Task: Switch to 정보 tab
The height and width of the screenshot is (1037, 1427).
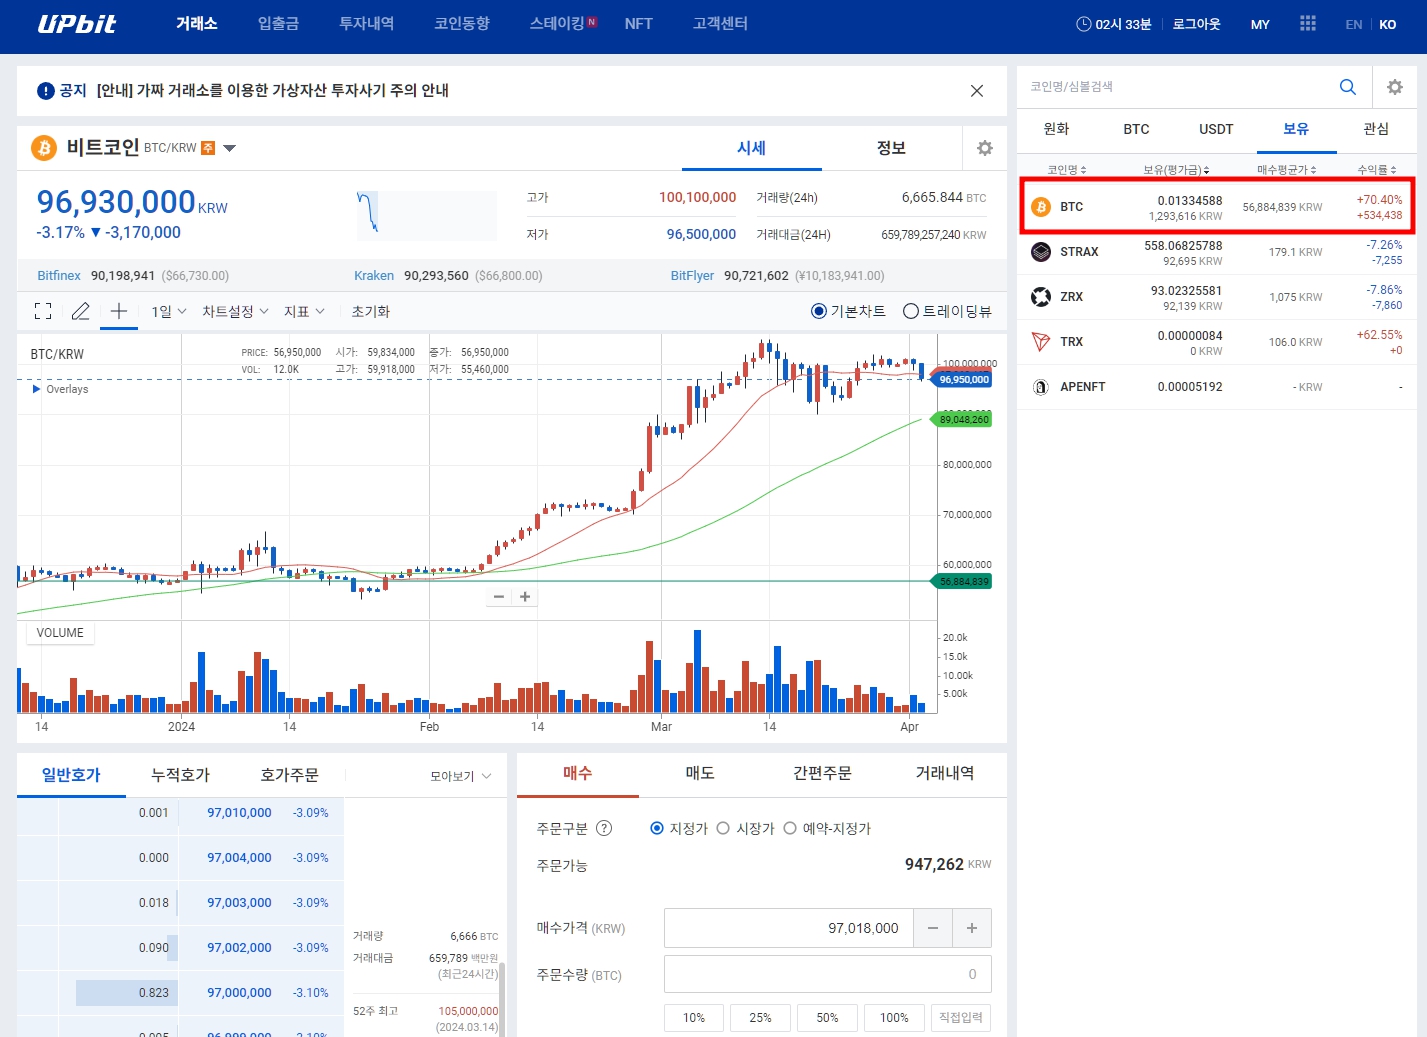Action: (891, 148)
